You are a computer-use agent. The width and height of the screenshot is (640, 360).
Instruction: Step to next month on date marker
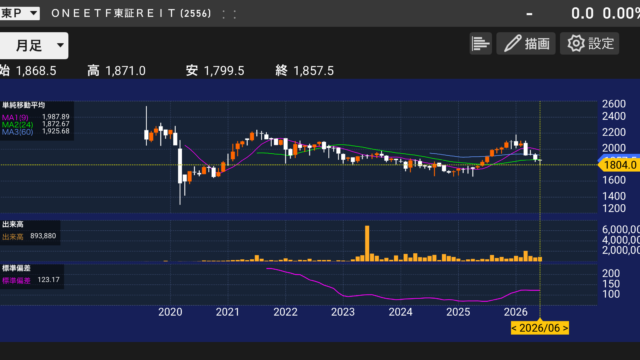(x=565, y=328)
